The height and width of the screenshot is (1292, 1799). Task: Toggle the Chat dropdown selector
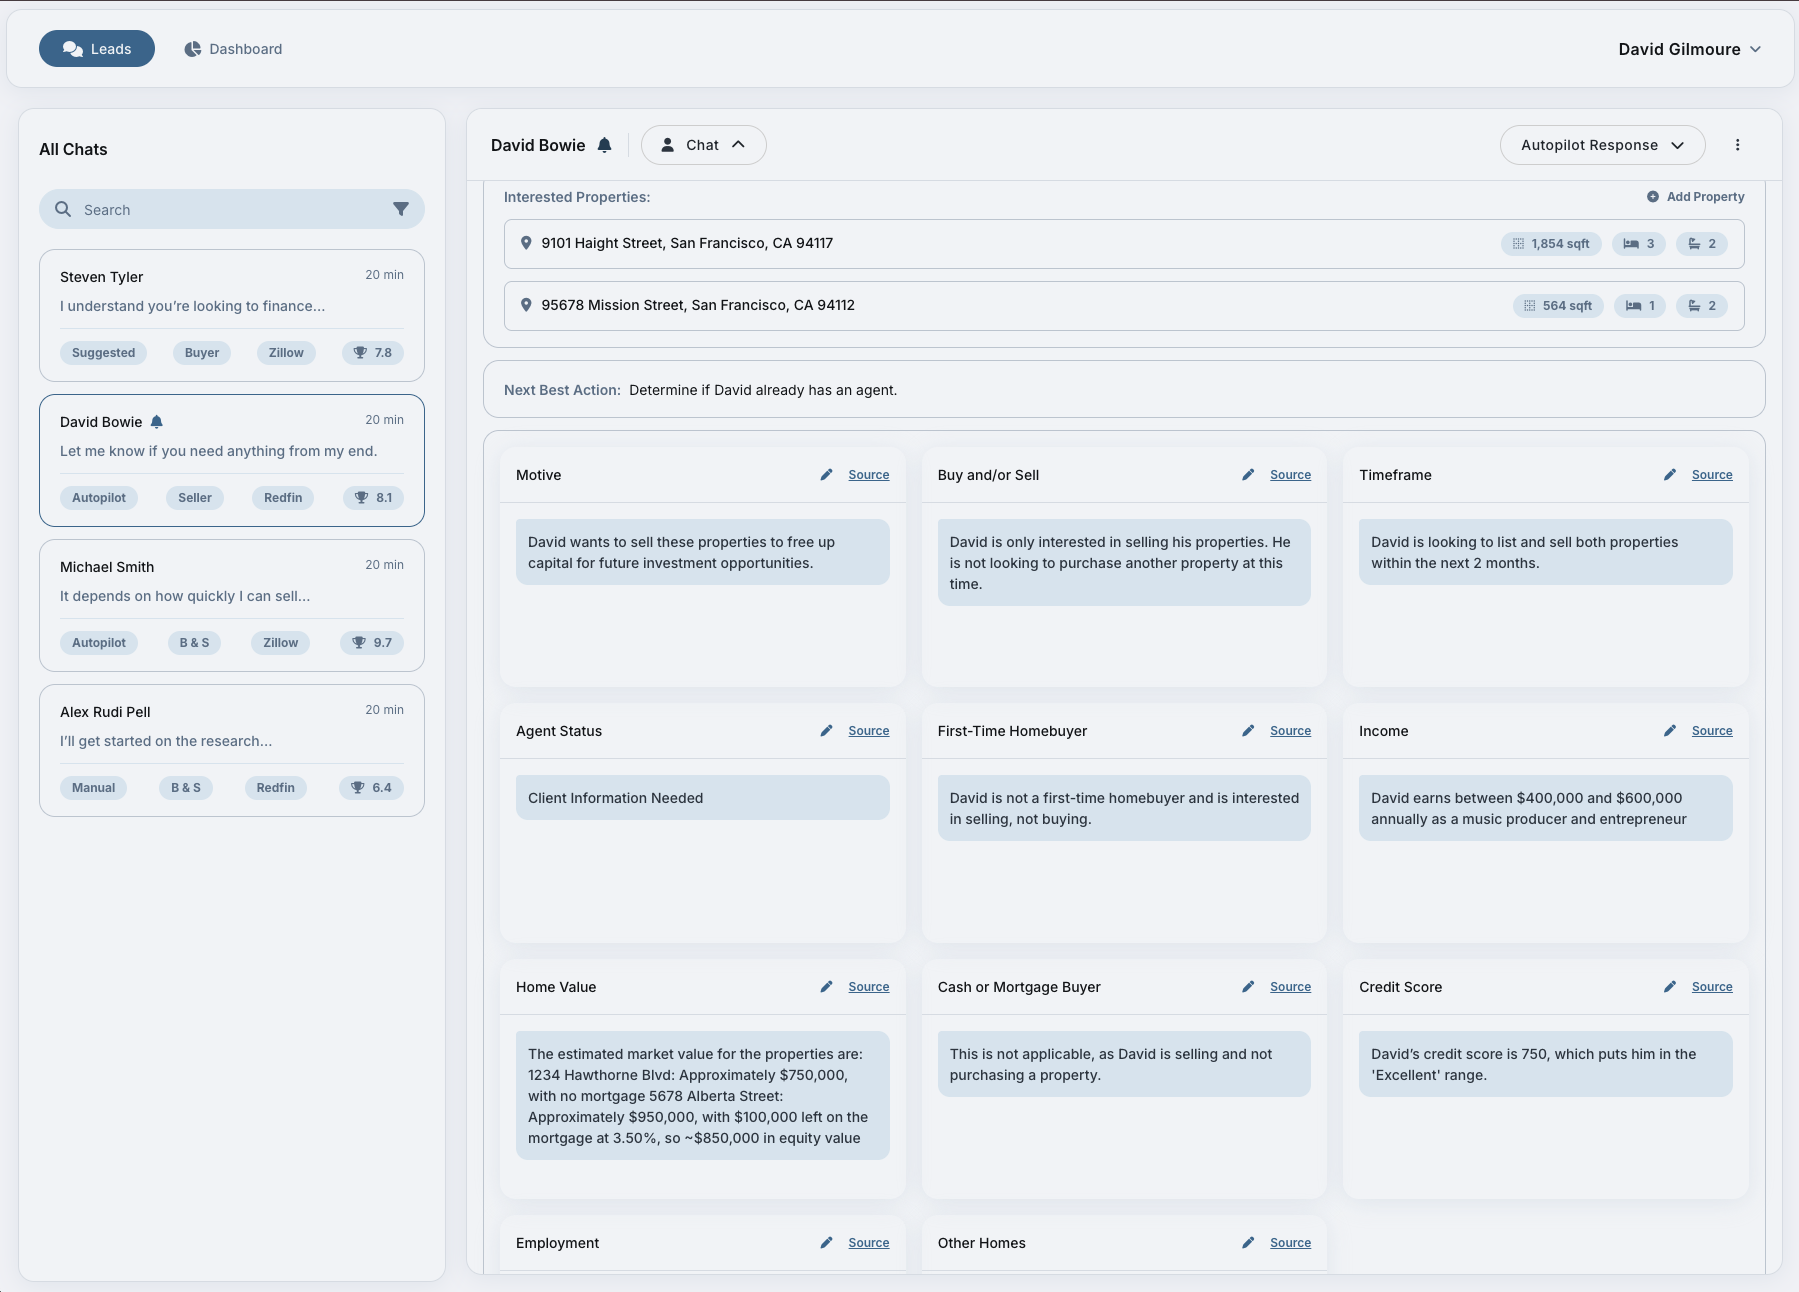[703, 145]
